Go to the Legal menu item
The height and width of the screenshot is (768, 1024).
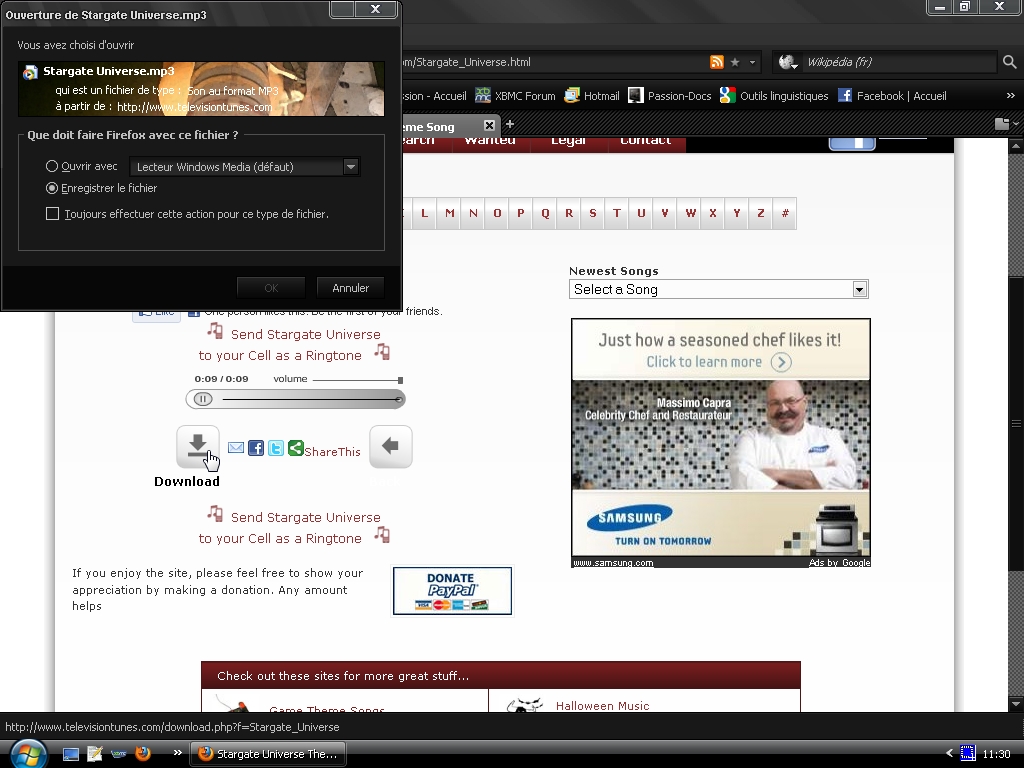tap(568, 142)
